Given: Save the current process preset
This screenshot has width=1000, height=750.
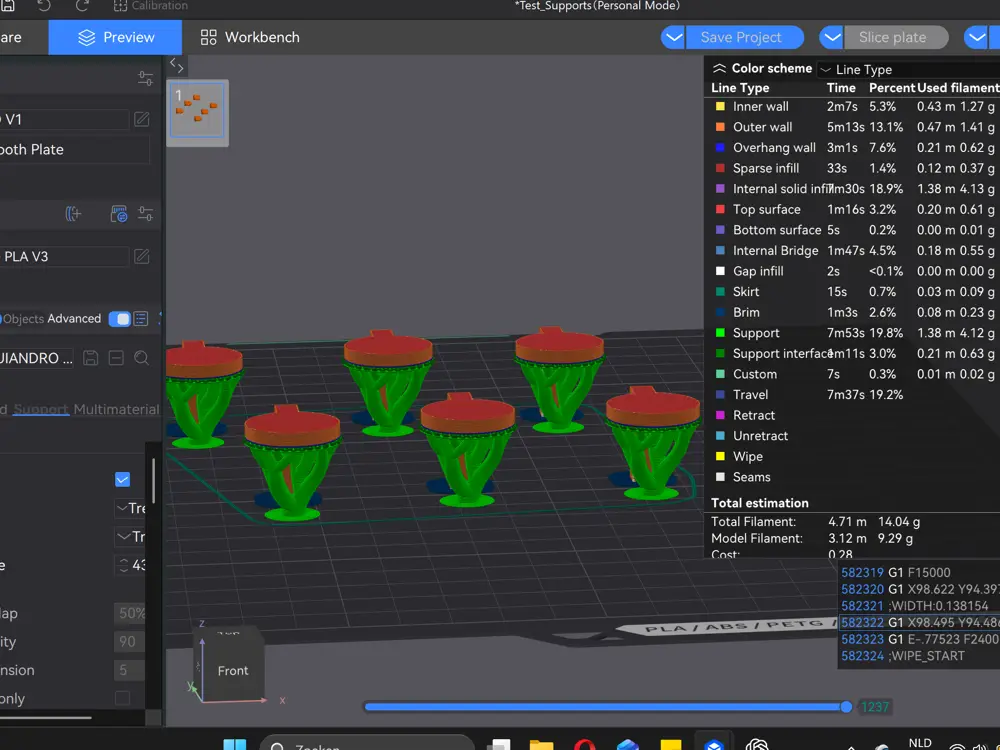Looking at the screenshot, I should tap(91, 358).
